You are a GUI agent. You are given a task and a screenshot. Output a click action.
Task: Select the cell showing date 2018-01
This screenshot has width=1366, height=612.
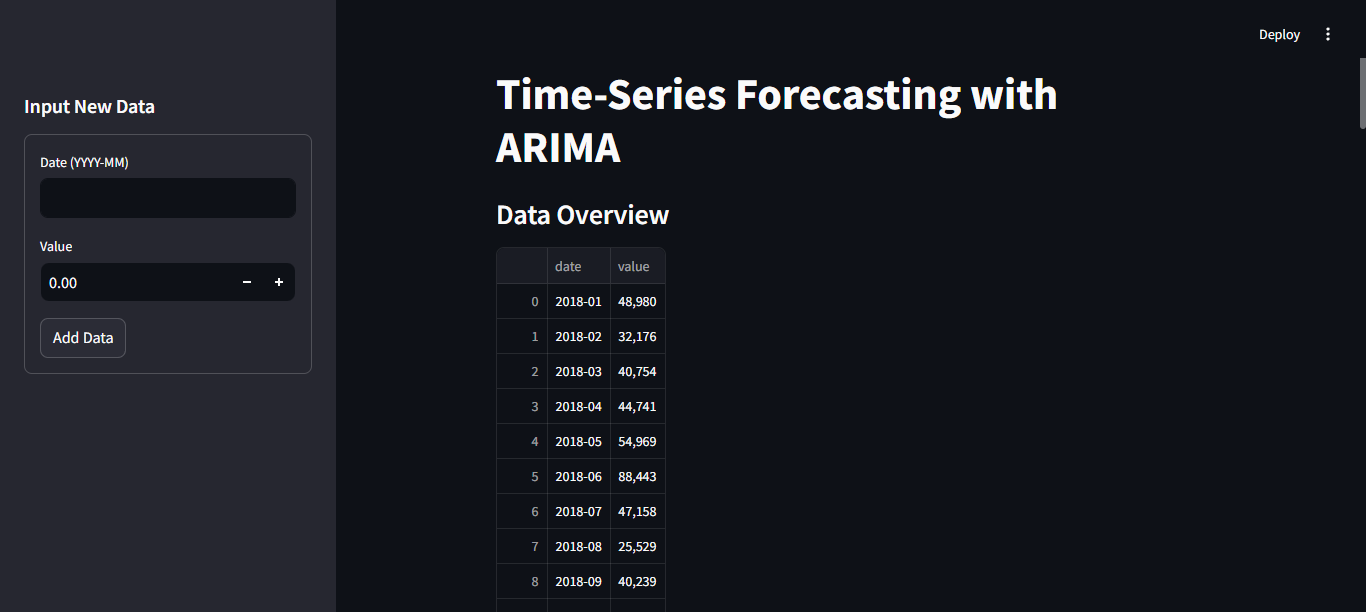click(579, 301)
